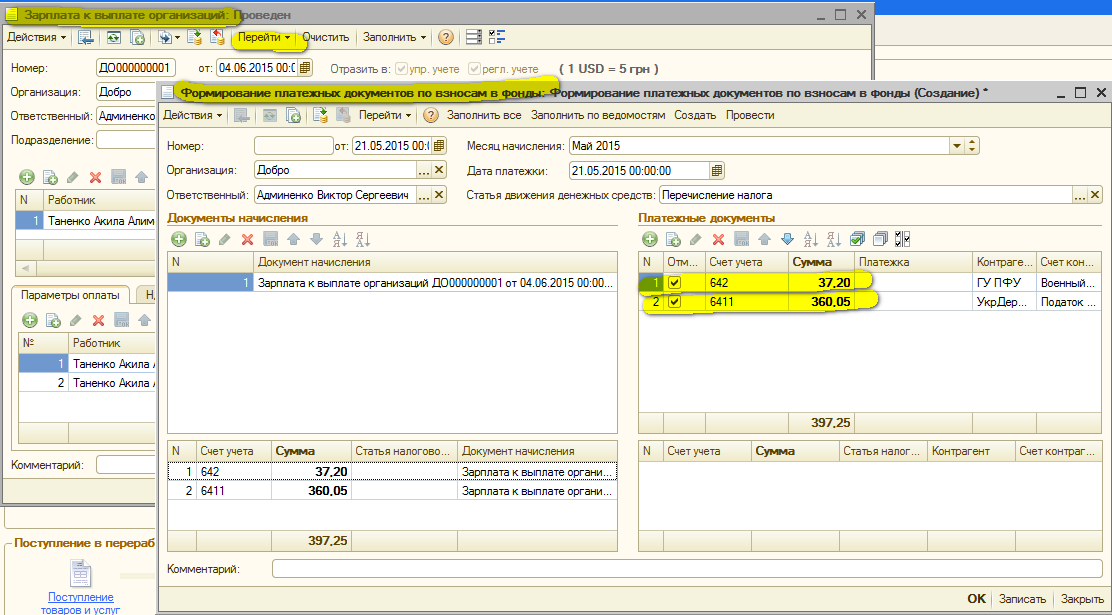Click refresh icon in Зарплата к выплате toolbar
The image size is (1112, 615).
click(x=113, y=37)
